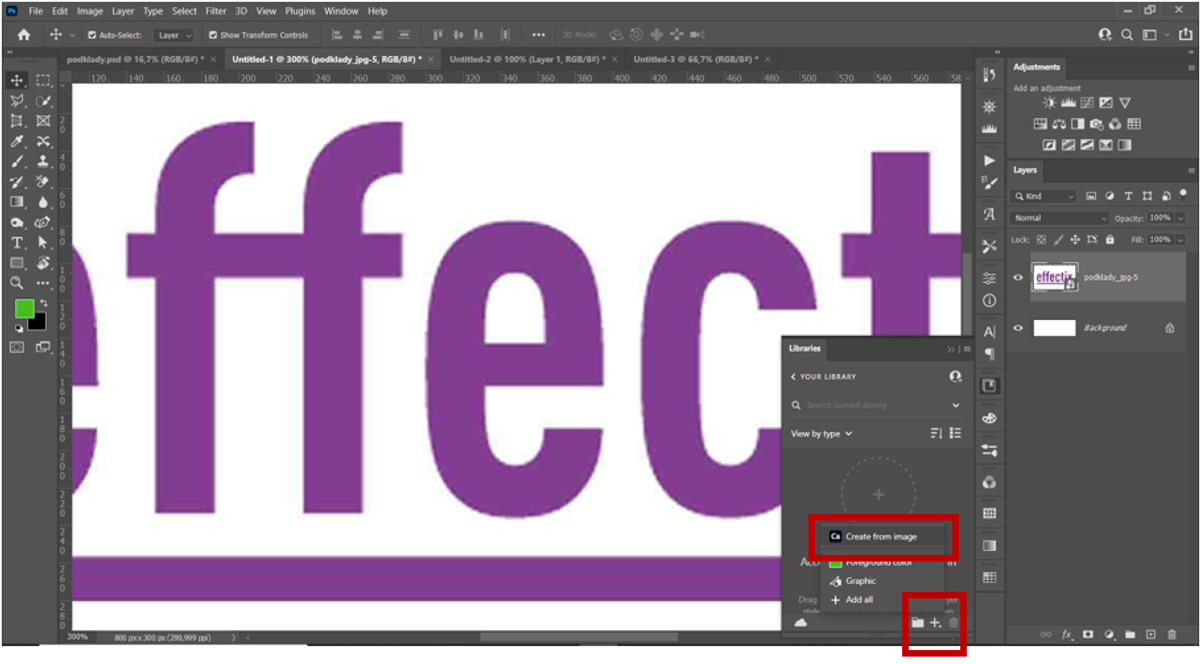
Task: Open the Auto-Select Layer dropdown
Action: 175,35
